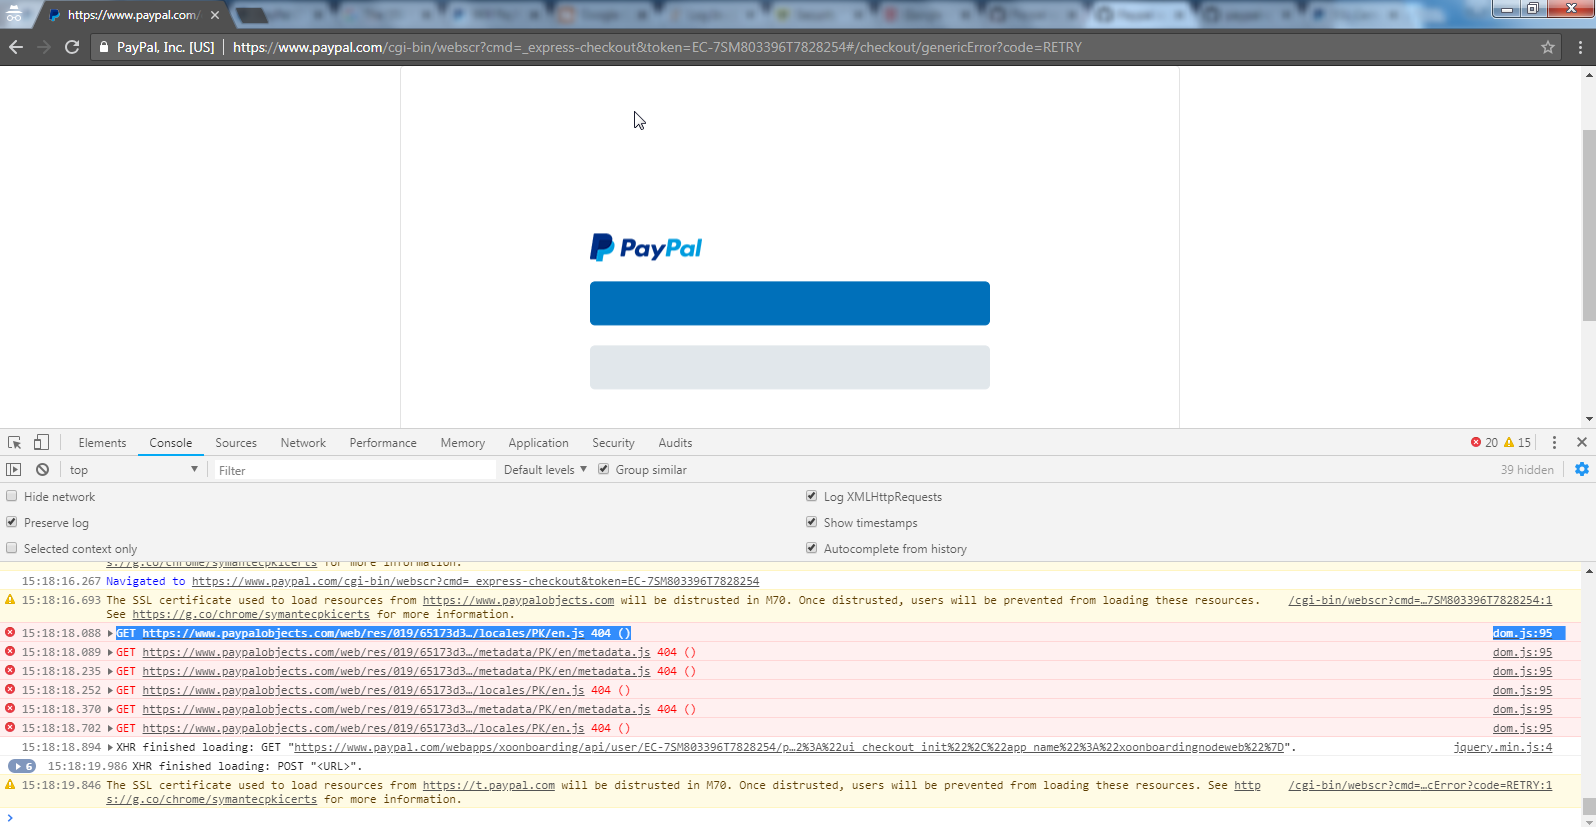Screen dimensions: 1596x827
Task: Click the grey button below the blue one
Action: [790, 367]
